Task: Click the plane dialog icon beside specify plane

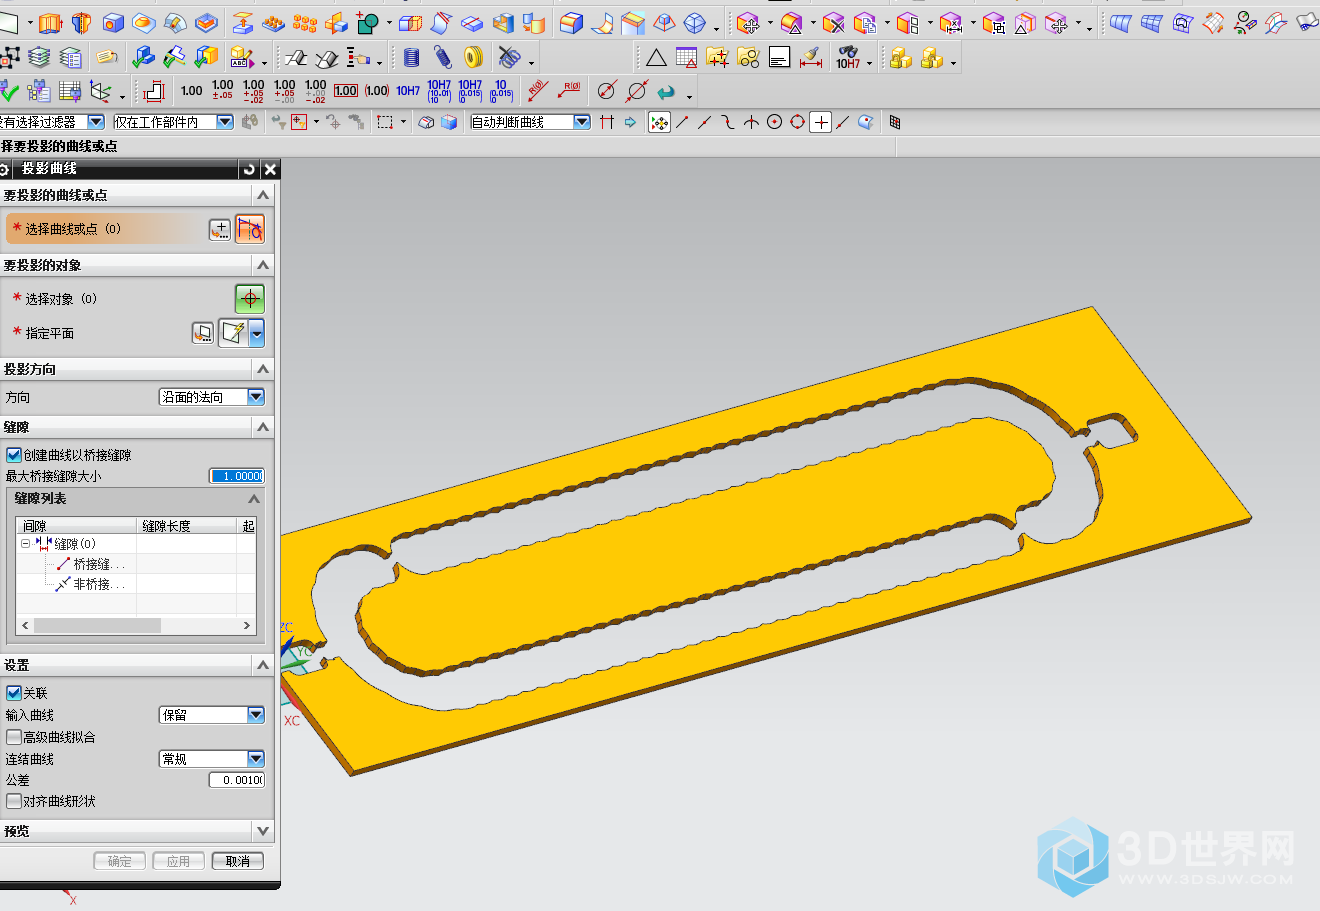Action: [203, 333]
